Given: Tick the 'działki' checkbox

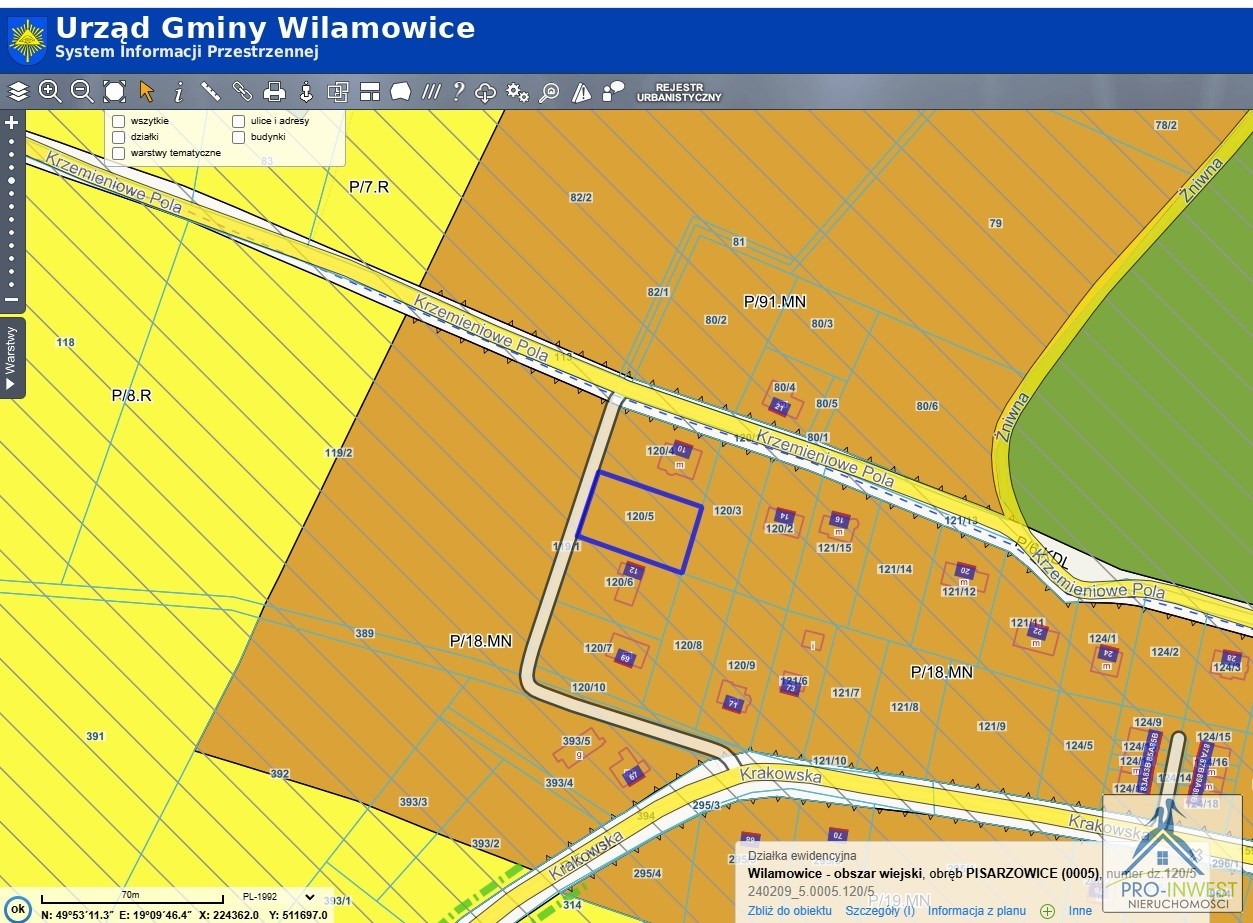Looking at the screenshot, I should (x=119, y=137).
